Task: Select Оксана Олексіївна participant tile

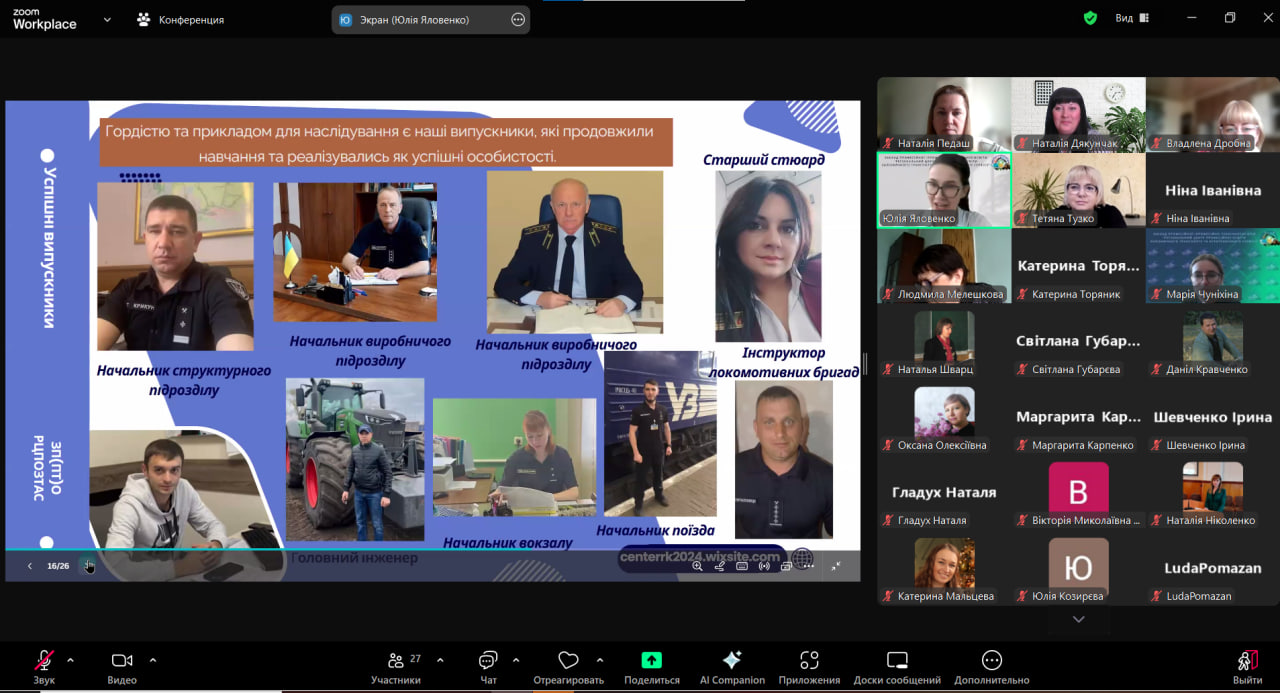Action: [944, 417]
